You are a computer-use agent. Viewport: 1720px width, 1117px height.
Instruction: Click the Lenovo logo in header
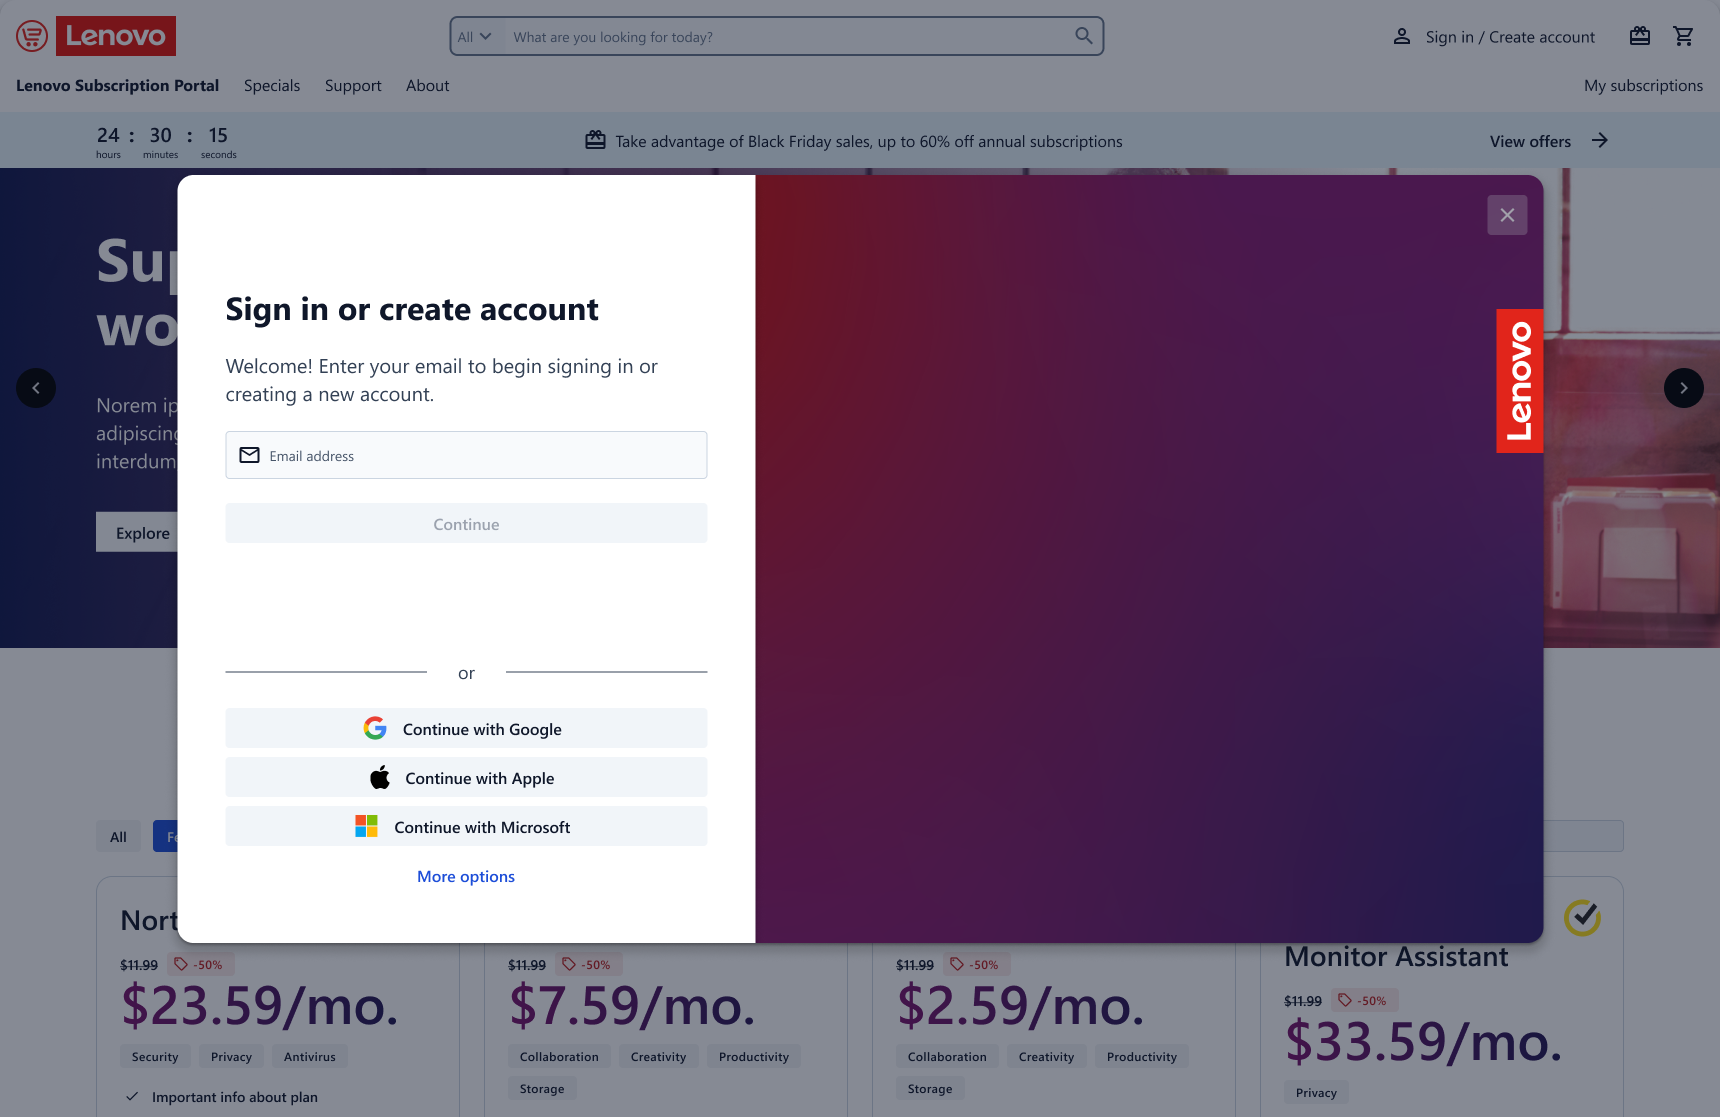(x=116, y=36)
